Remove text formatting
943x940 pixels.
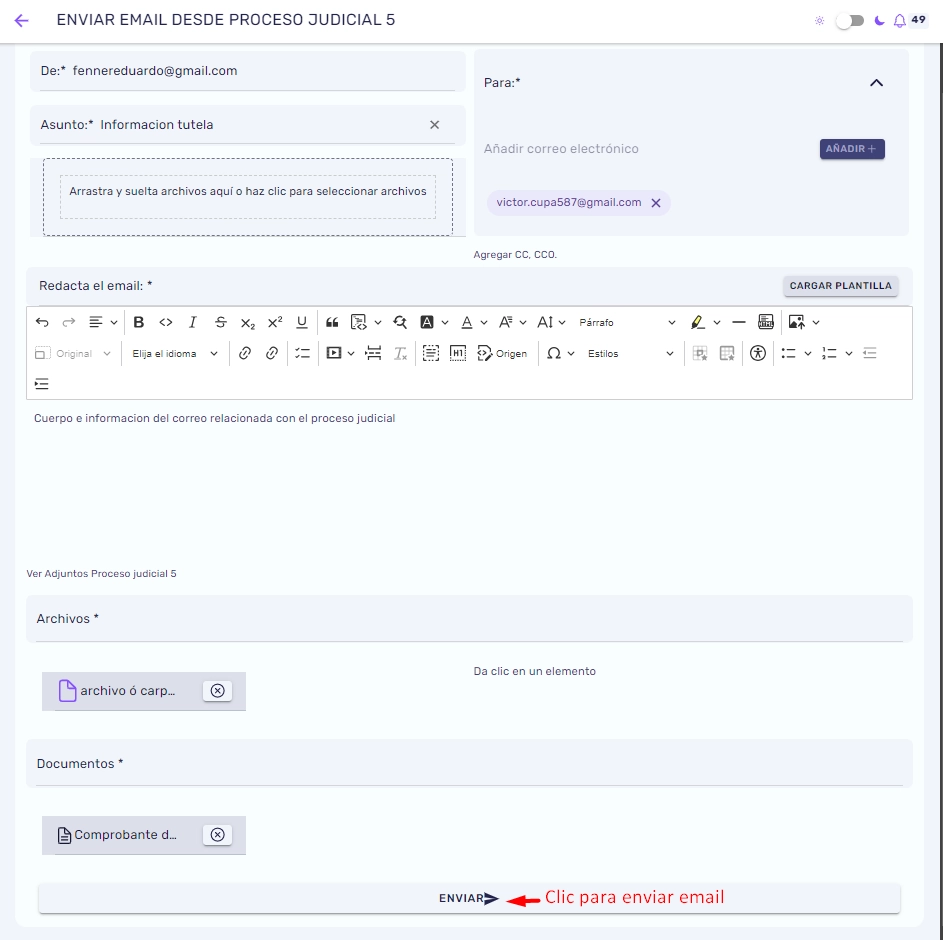tap(401, 354)
